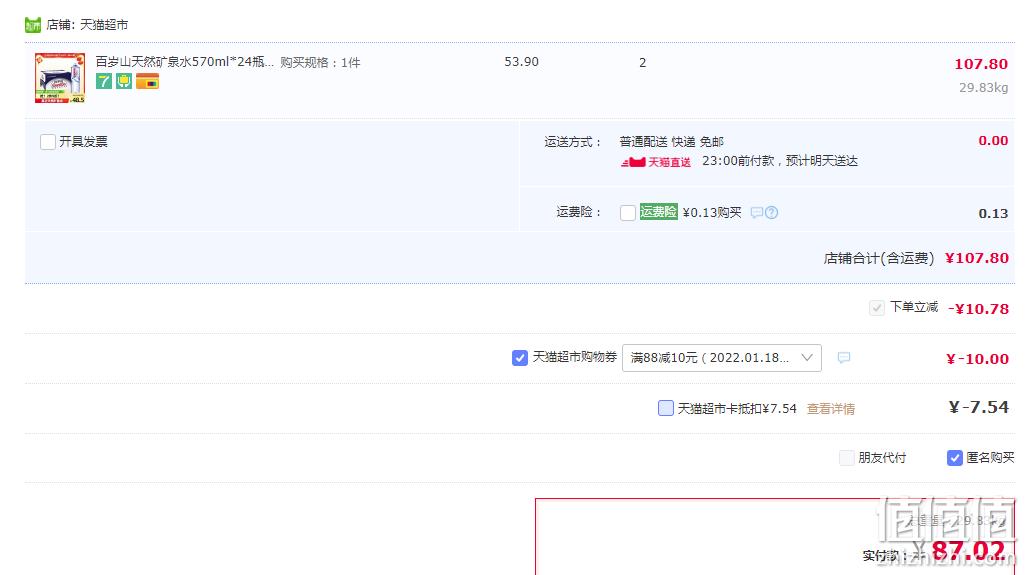Click the 天猫直送 delivery logo

[656, 162]
